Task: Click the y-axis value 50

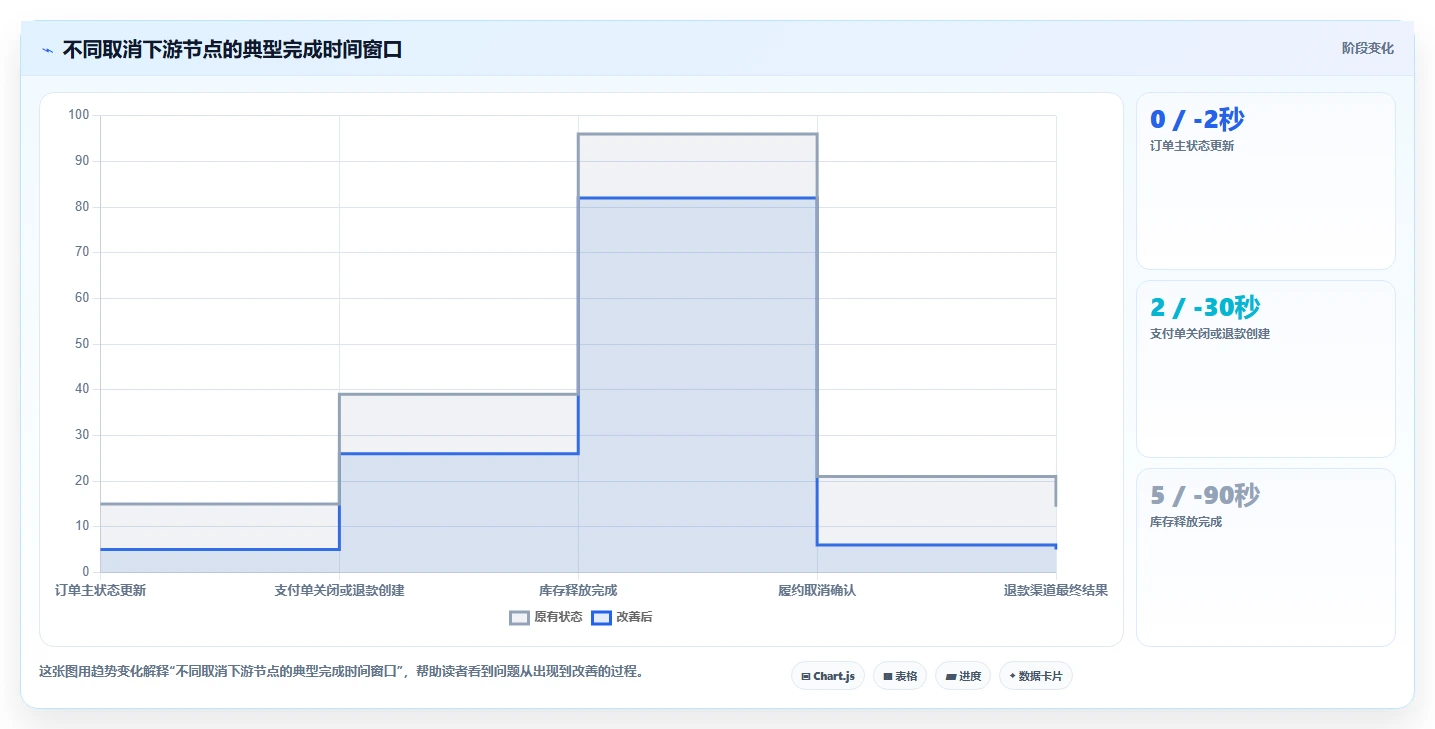Action: coord(82,343)
